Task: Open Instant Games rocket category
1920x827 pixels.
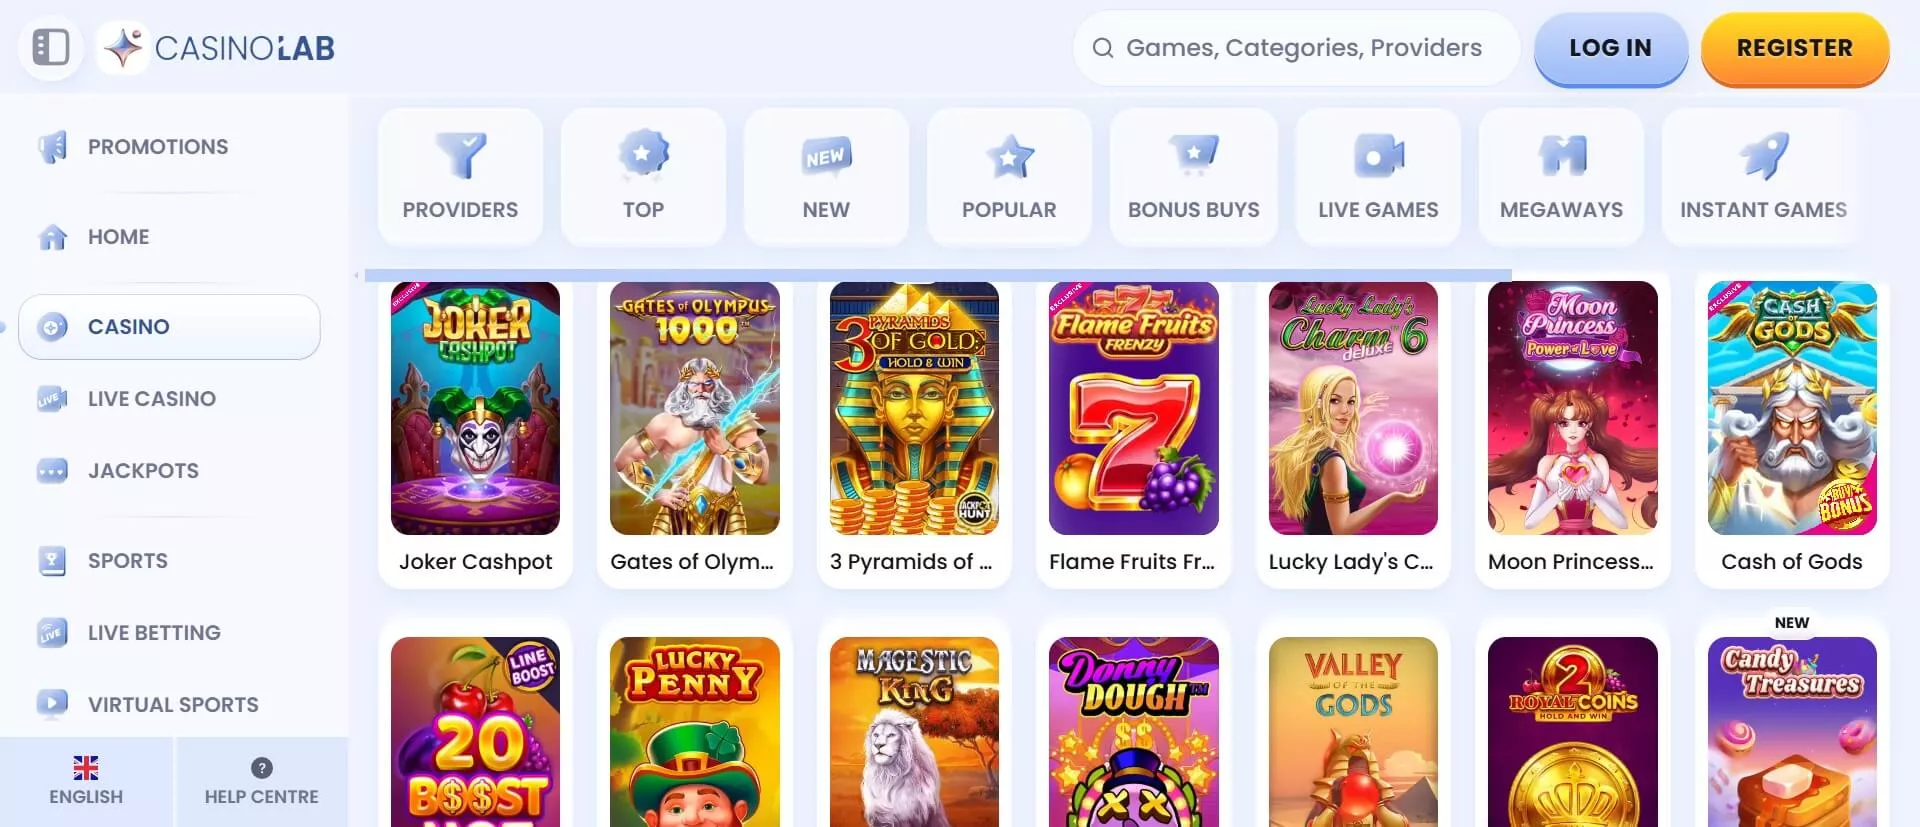Action: click(x=1763, y=176)
